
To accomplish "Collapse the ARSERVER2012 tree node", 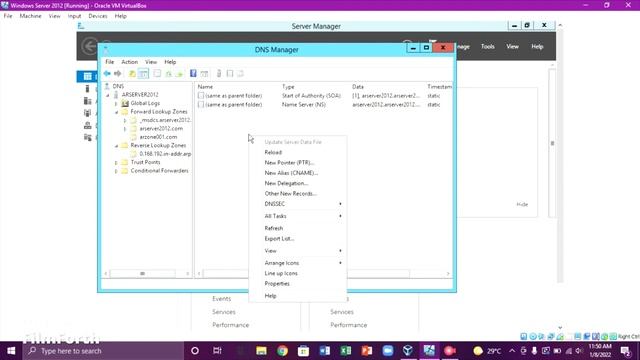I will [x=108, y=95].
